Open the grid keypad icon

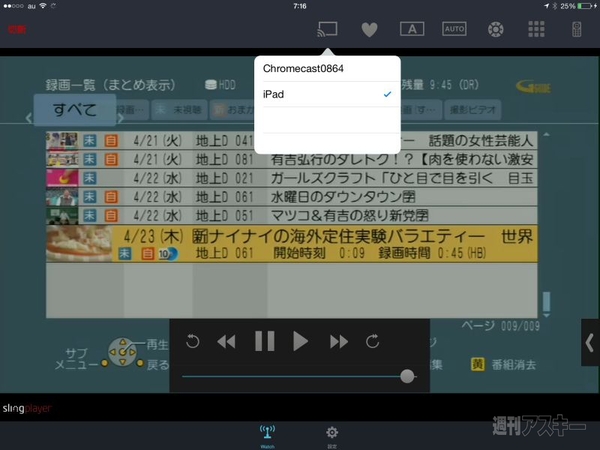point(536,29)
